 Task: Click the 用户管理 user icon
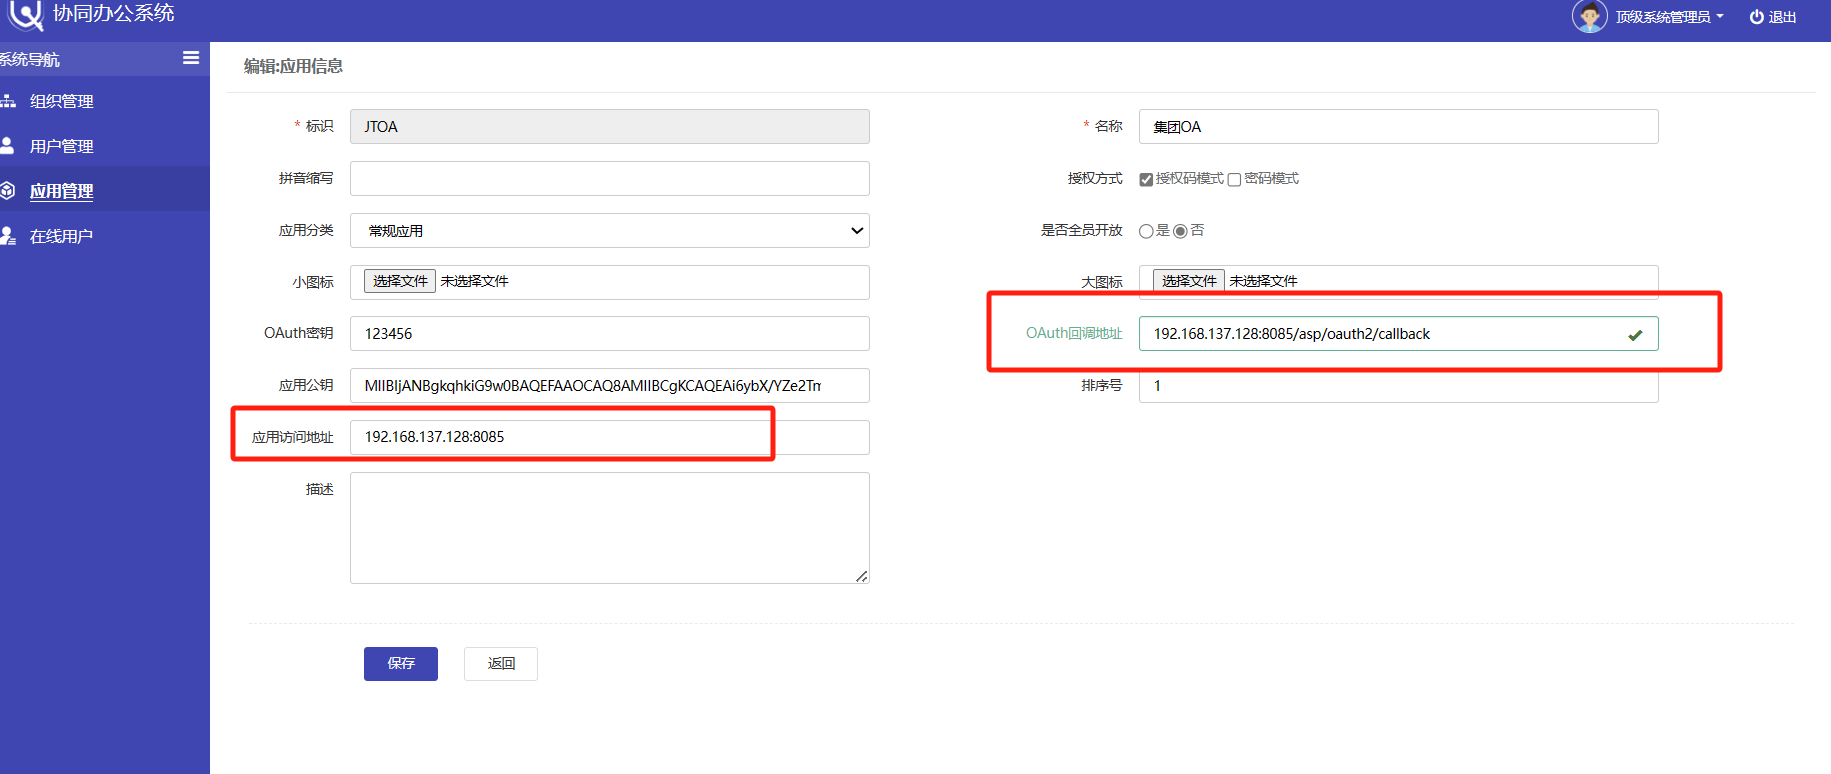[7, 146]
